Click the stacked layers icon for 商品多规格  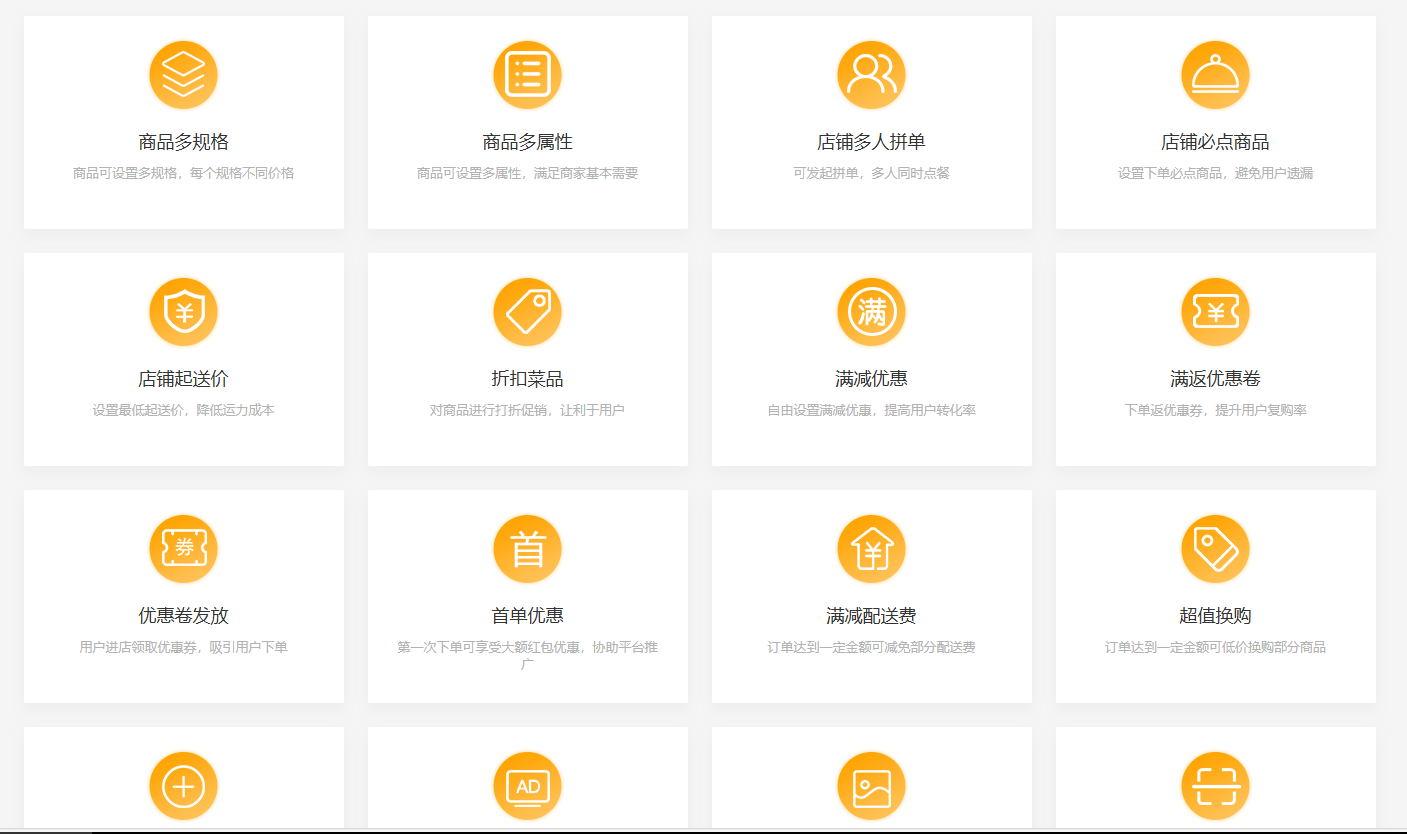pyautogui.click(x=183, y=75)
